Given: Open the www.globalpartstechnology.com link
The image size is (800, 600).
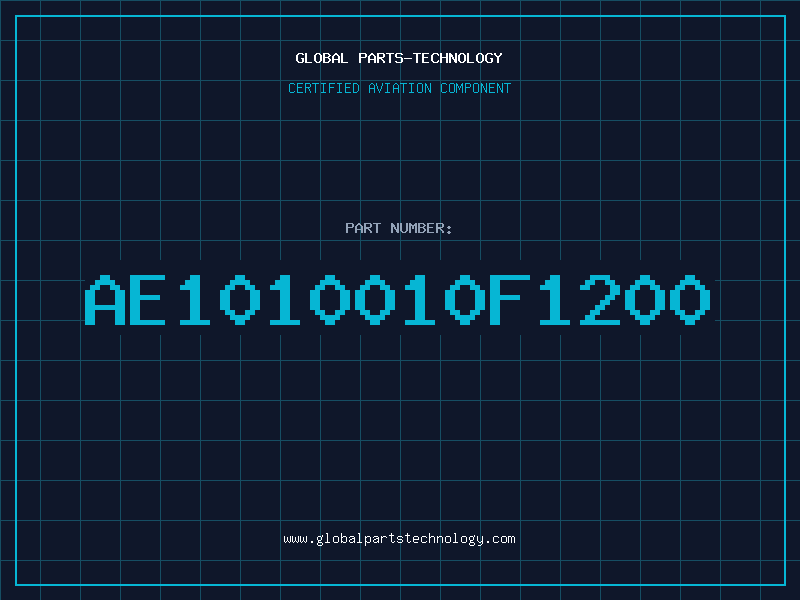Looking at the screenshot, I should (399, 539).
